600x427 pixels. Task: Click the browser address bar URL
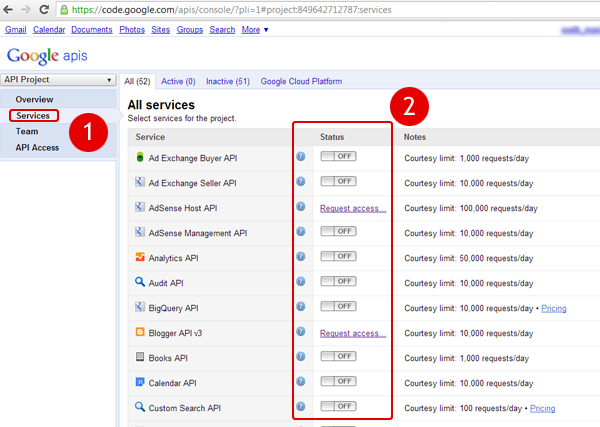point(232,10)
